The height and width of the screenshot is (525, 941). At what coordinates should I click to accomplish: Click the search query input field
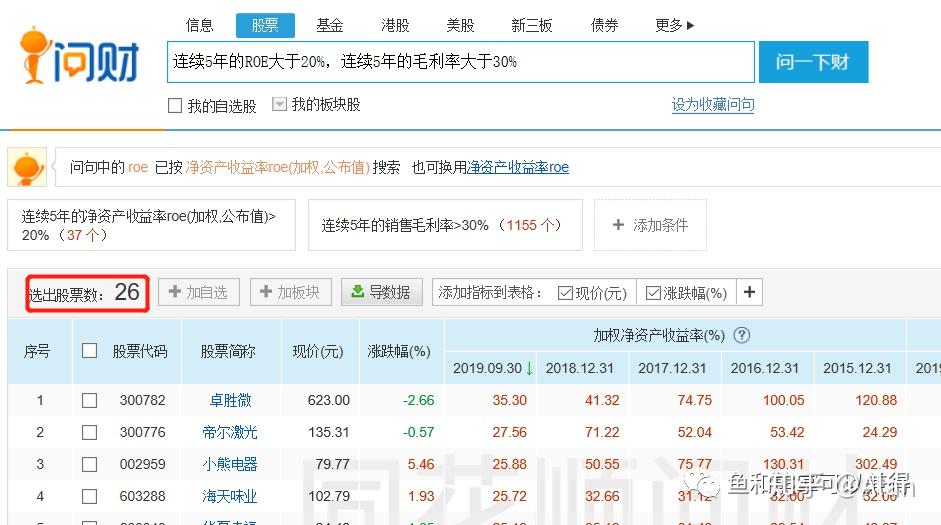(460, 62)
